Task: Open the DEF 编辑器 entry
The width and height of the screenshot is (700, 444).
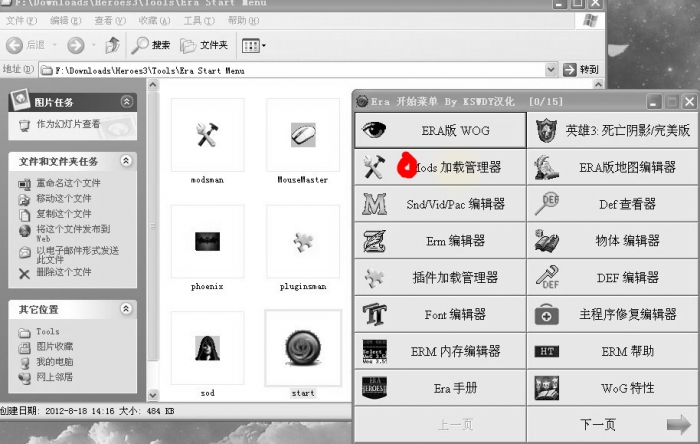Action: pyautogui.click(x=612, y=278)
